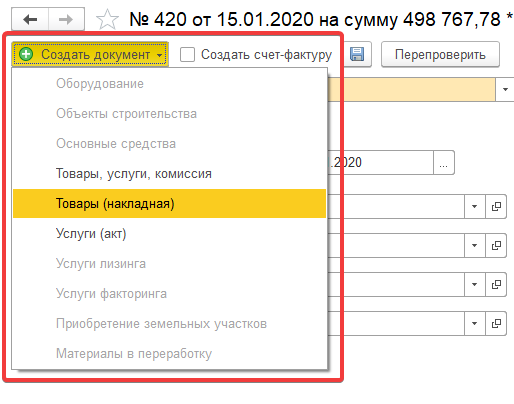Choose Материалы в переработку entry

click(169, 354)
